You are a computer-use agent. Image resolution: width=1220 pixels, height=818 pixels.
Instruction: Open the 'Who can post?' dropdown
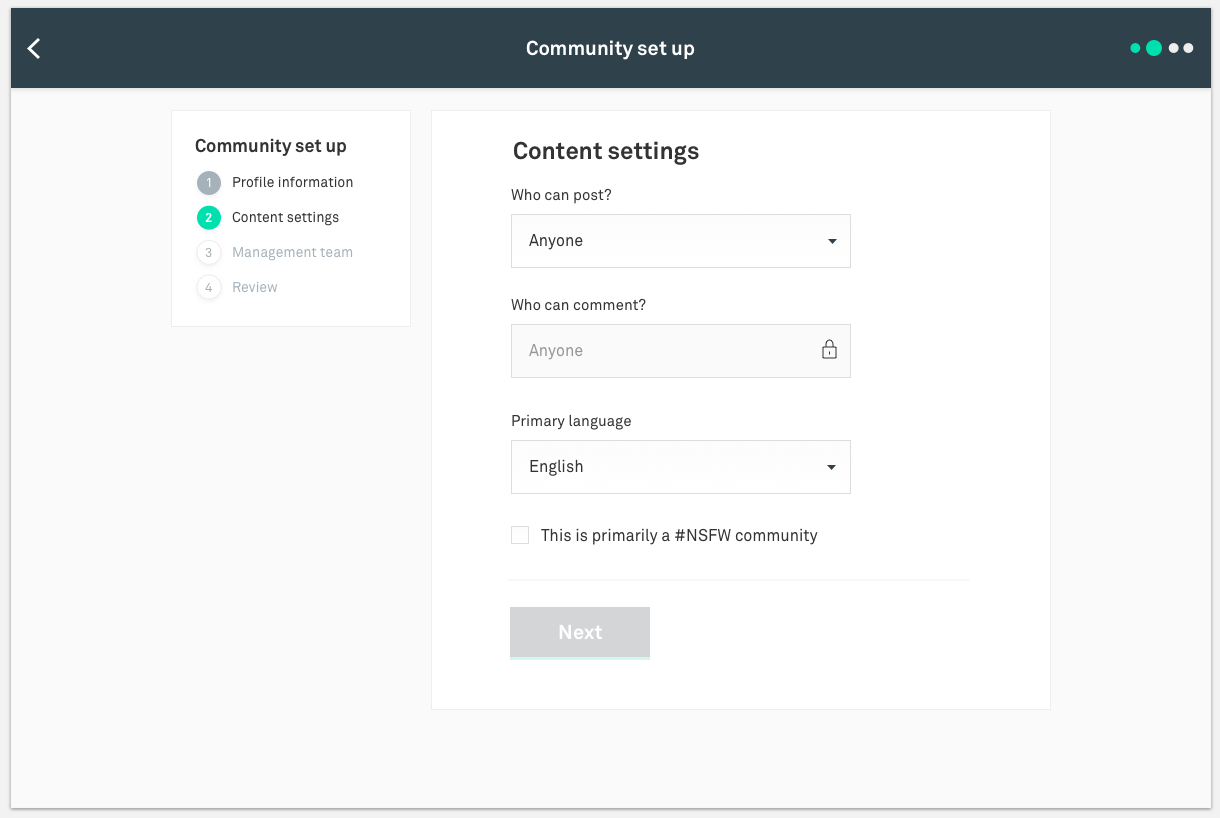point(680,241)
